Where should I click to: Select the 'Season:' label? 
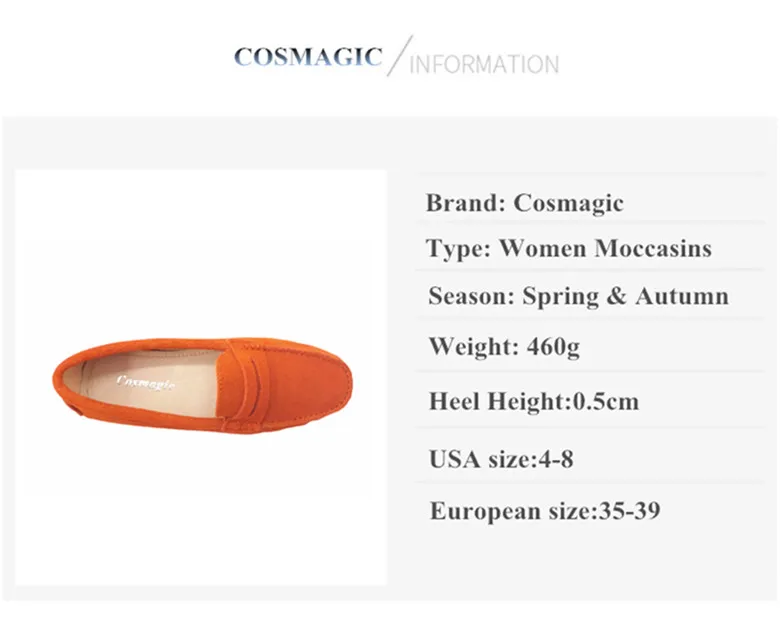pos(471,297)
